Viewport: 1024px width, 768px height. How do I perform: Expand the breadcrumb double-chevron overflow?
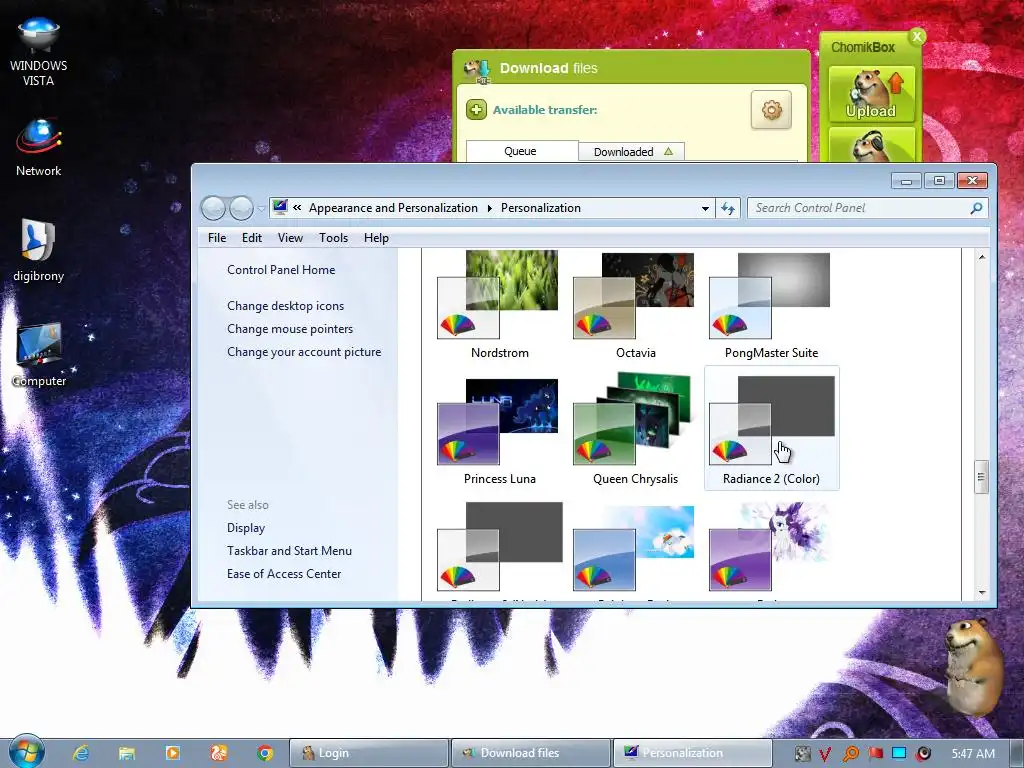tap(297, 208)
